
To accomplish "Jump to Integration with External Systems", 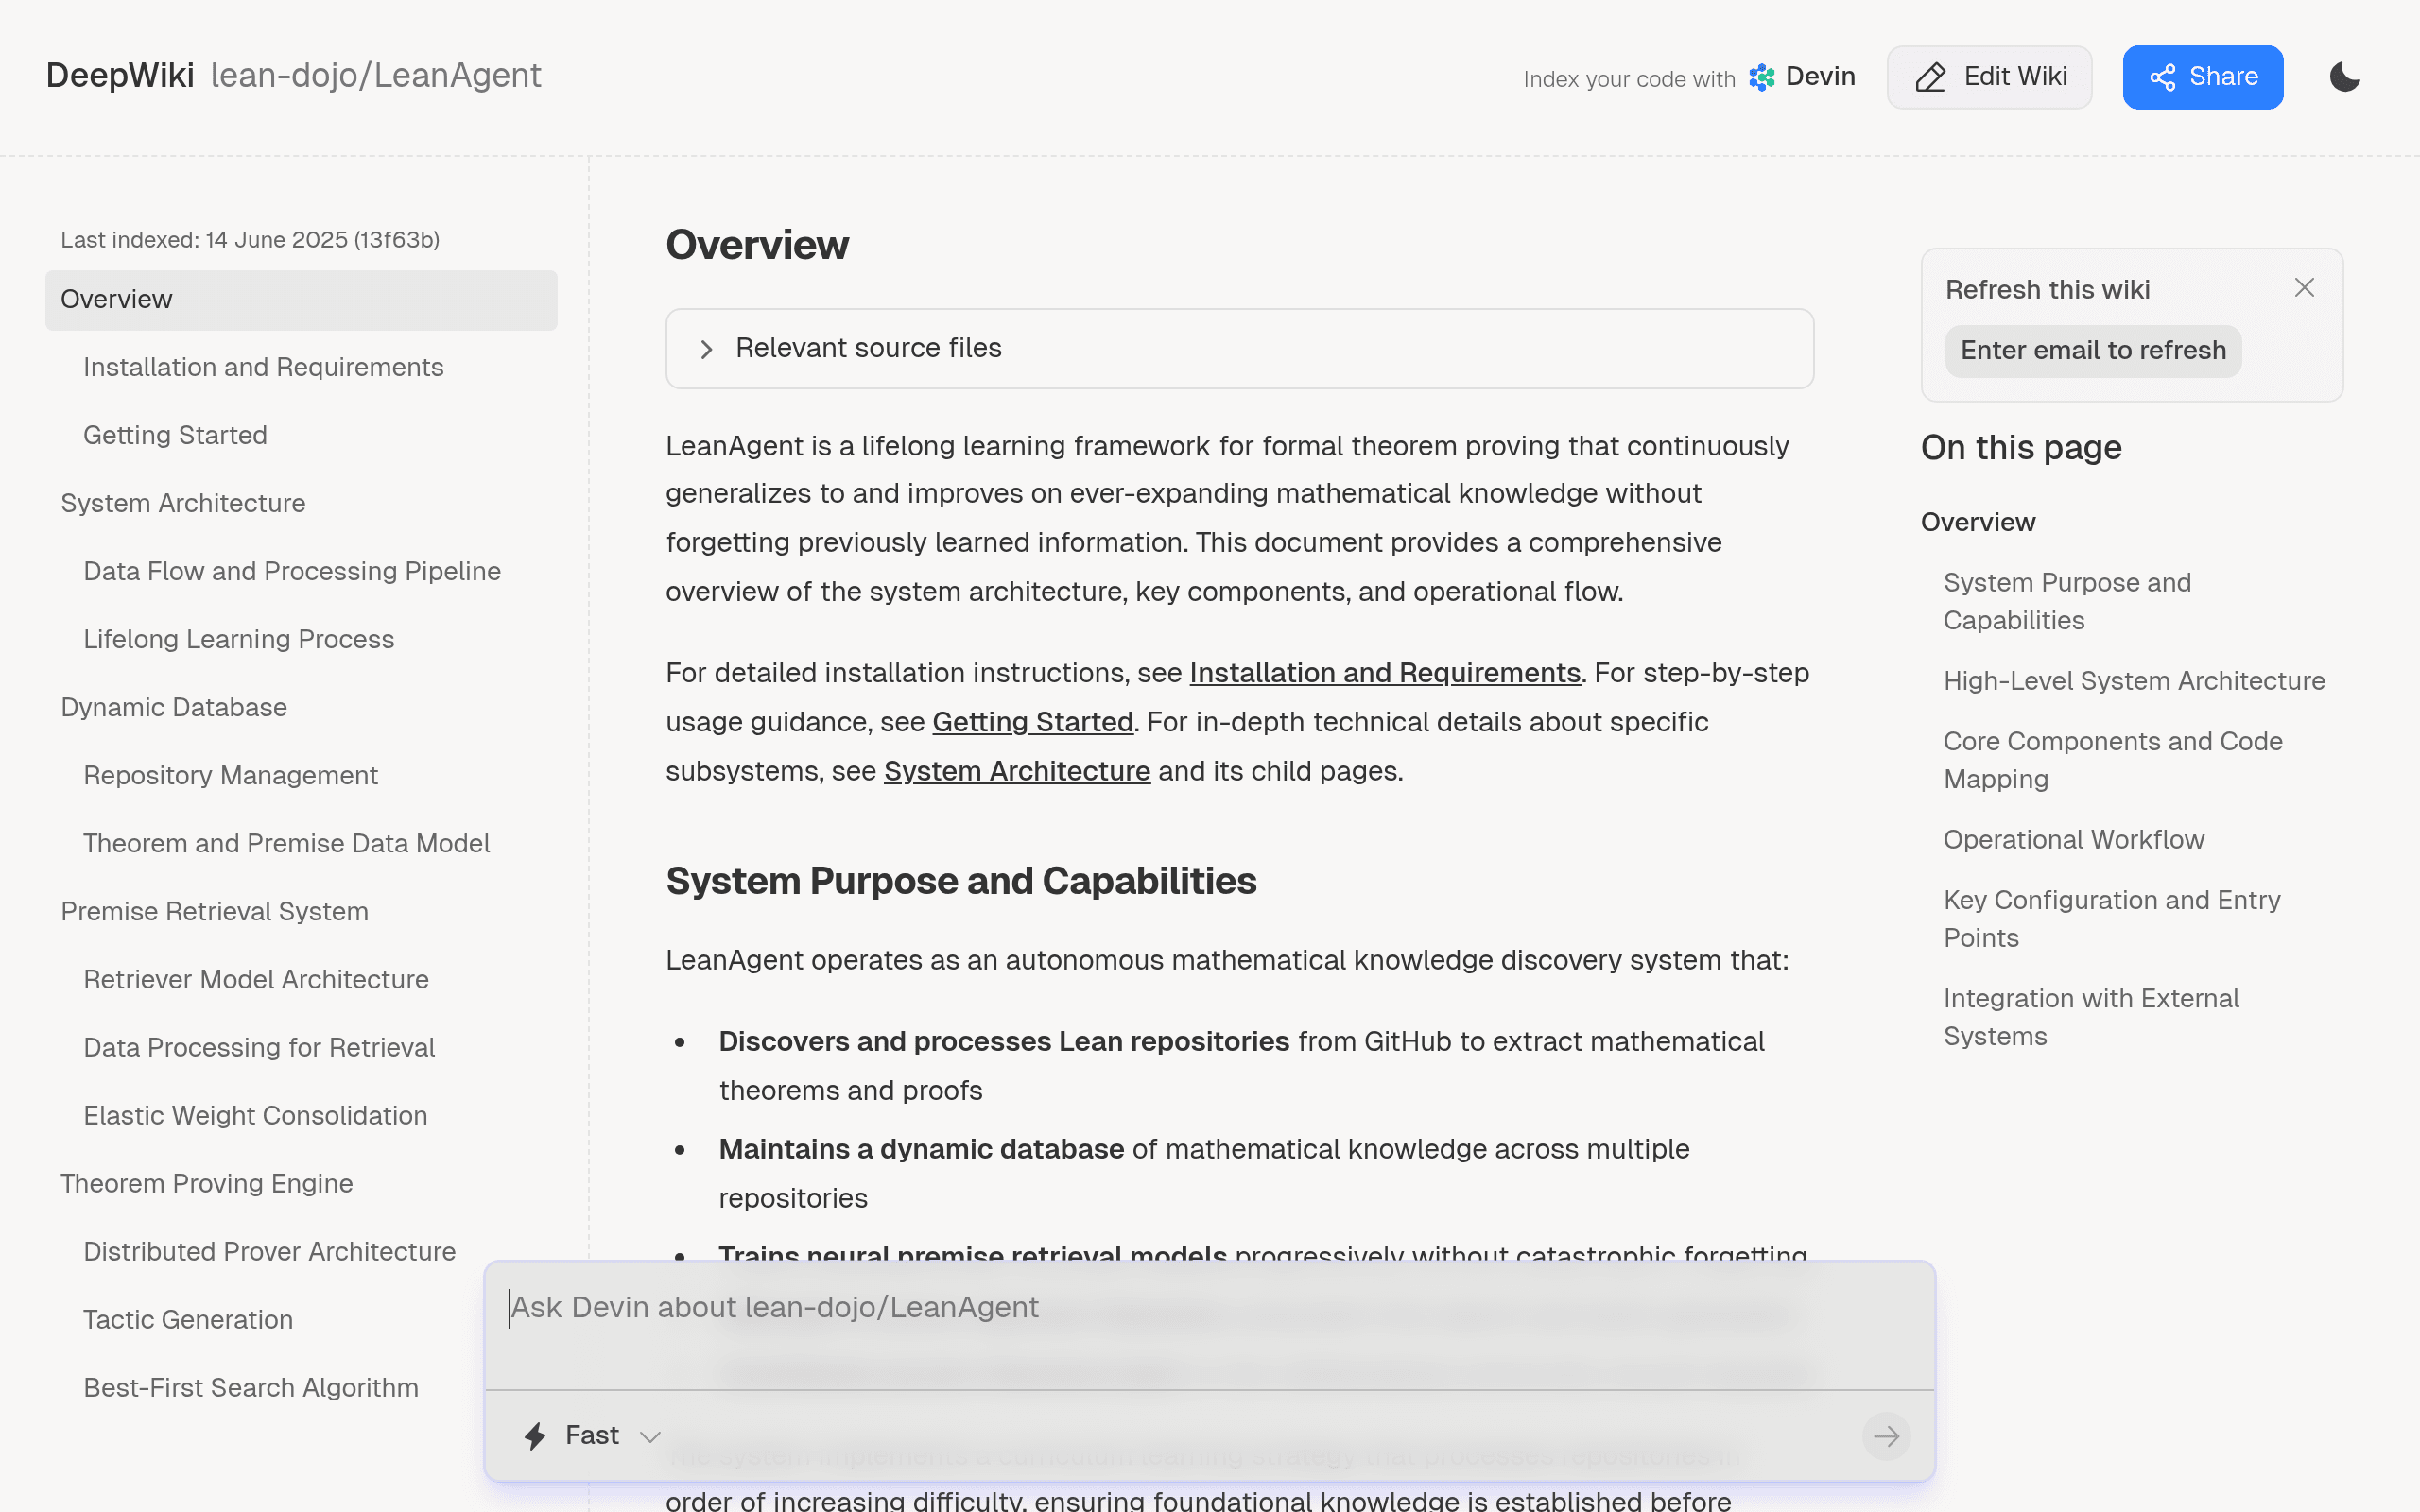I will pyautogui.click(x=2091, y=1017).
